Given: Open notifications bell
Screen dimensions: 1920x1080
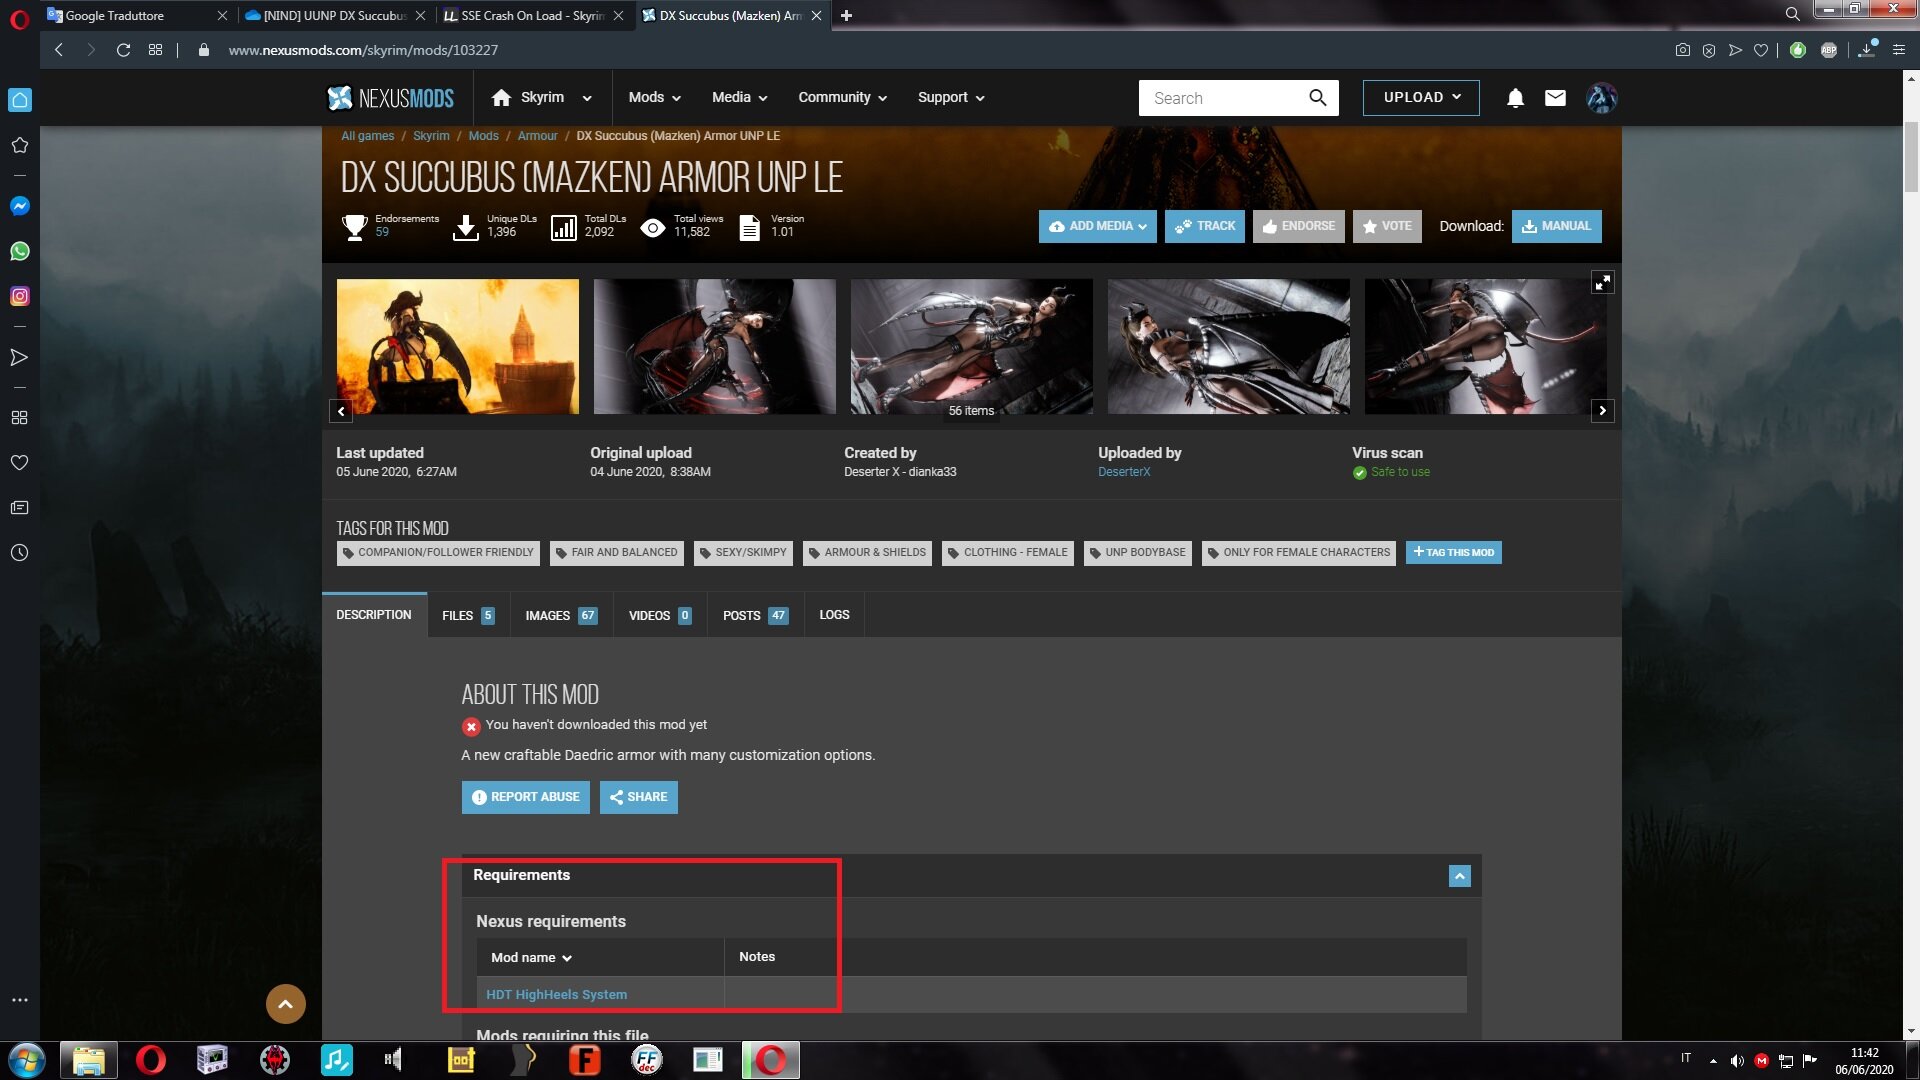Looking at the screenshot, I should click(1515, 98).
